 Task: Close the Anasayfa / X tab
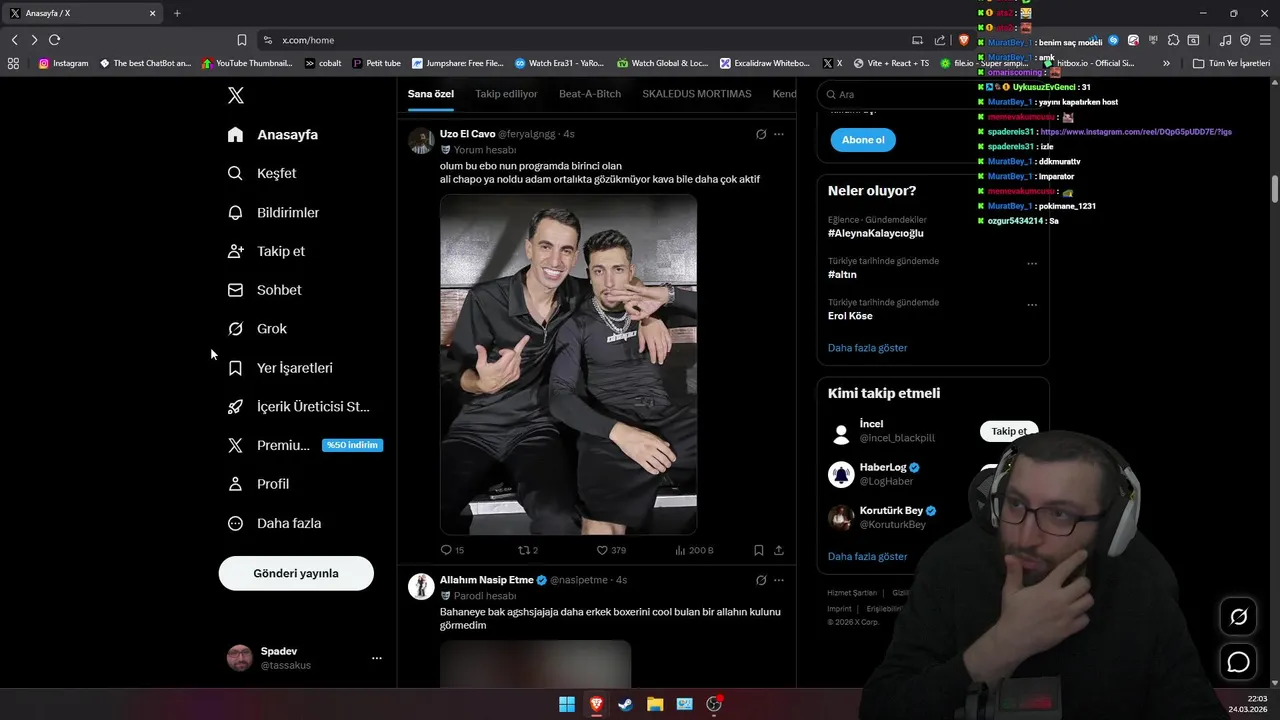point(153,13)
